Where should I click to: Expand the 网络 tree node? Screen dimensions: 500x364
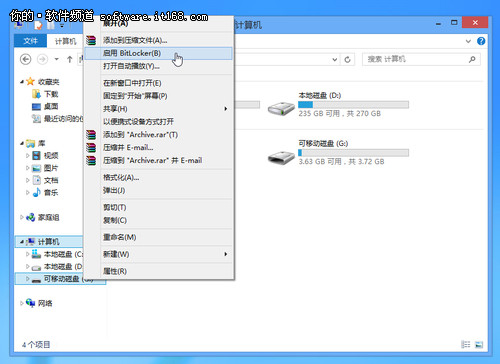22,303
